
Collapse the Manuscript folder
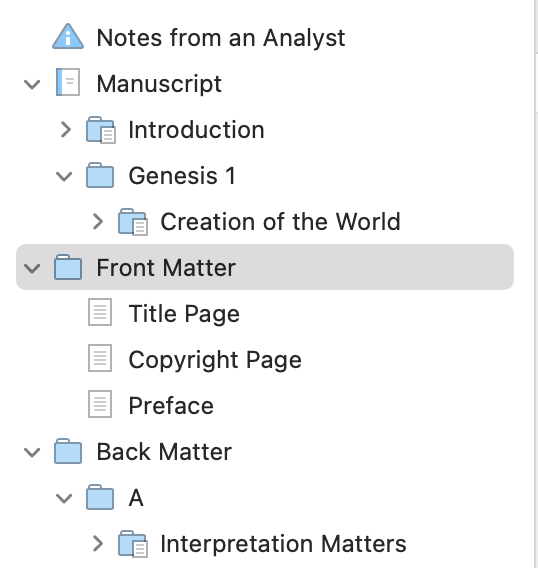point(32,84)
